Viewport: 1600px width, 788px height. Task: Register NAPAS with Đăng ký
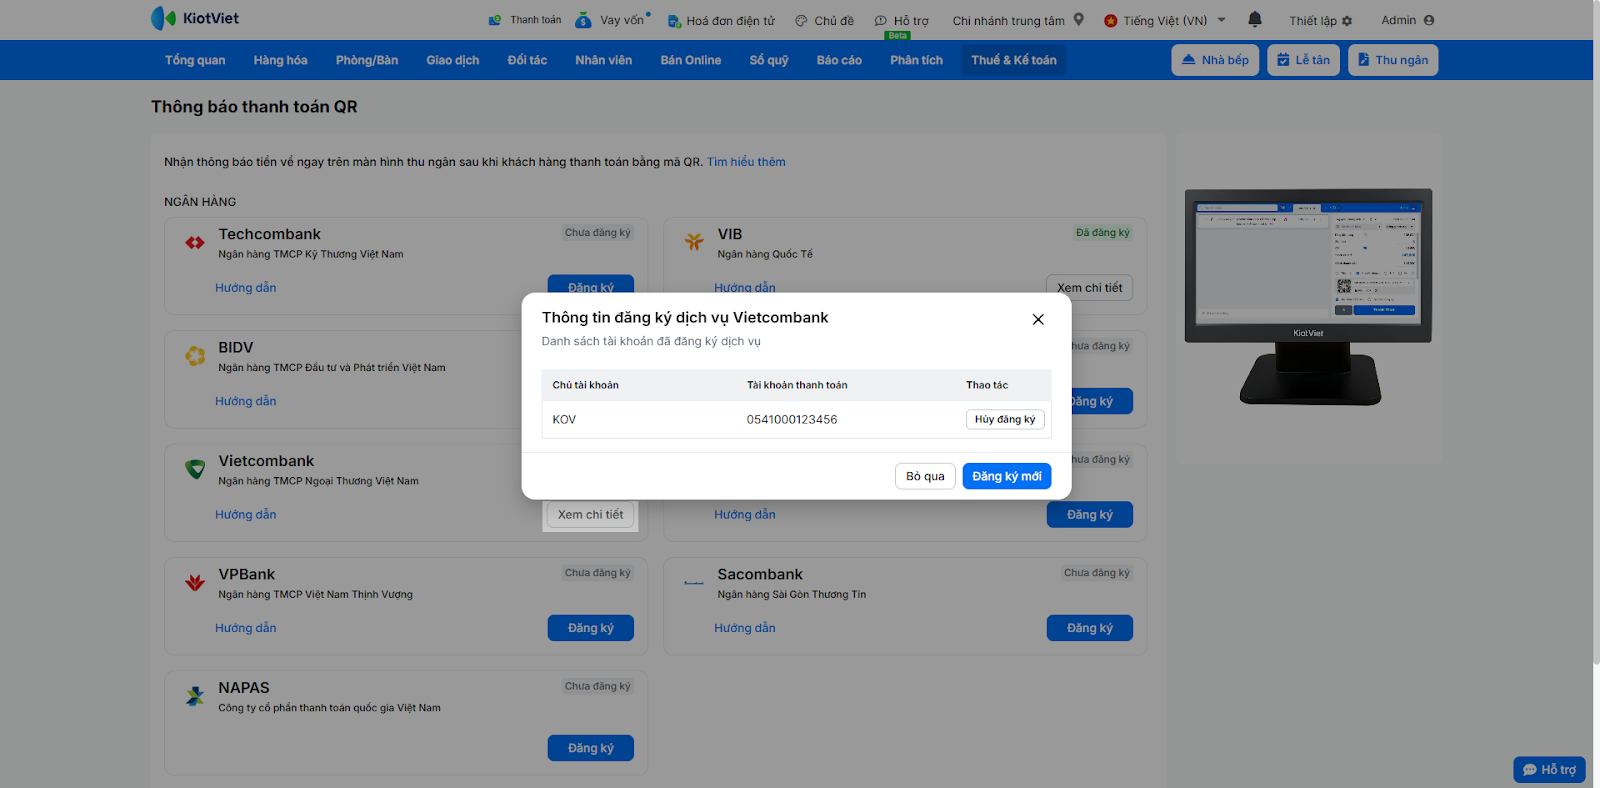click(590, 748)
